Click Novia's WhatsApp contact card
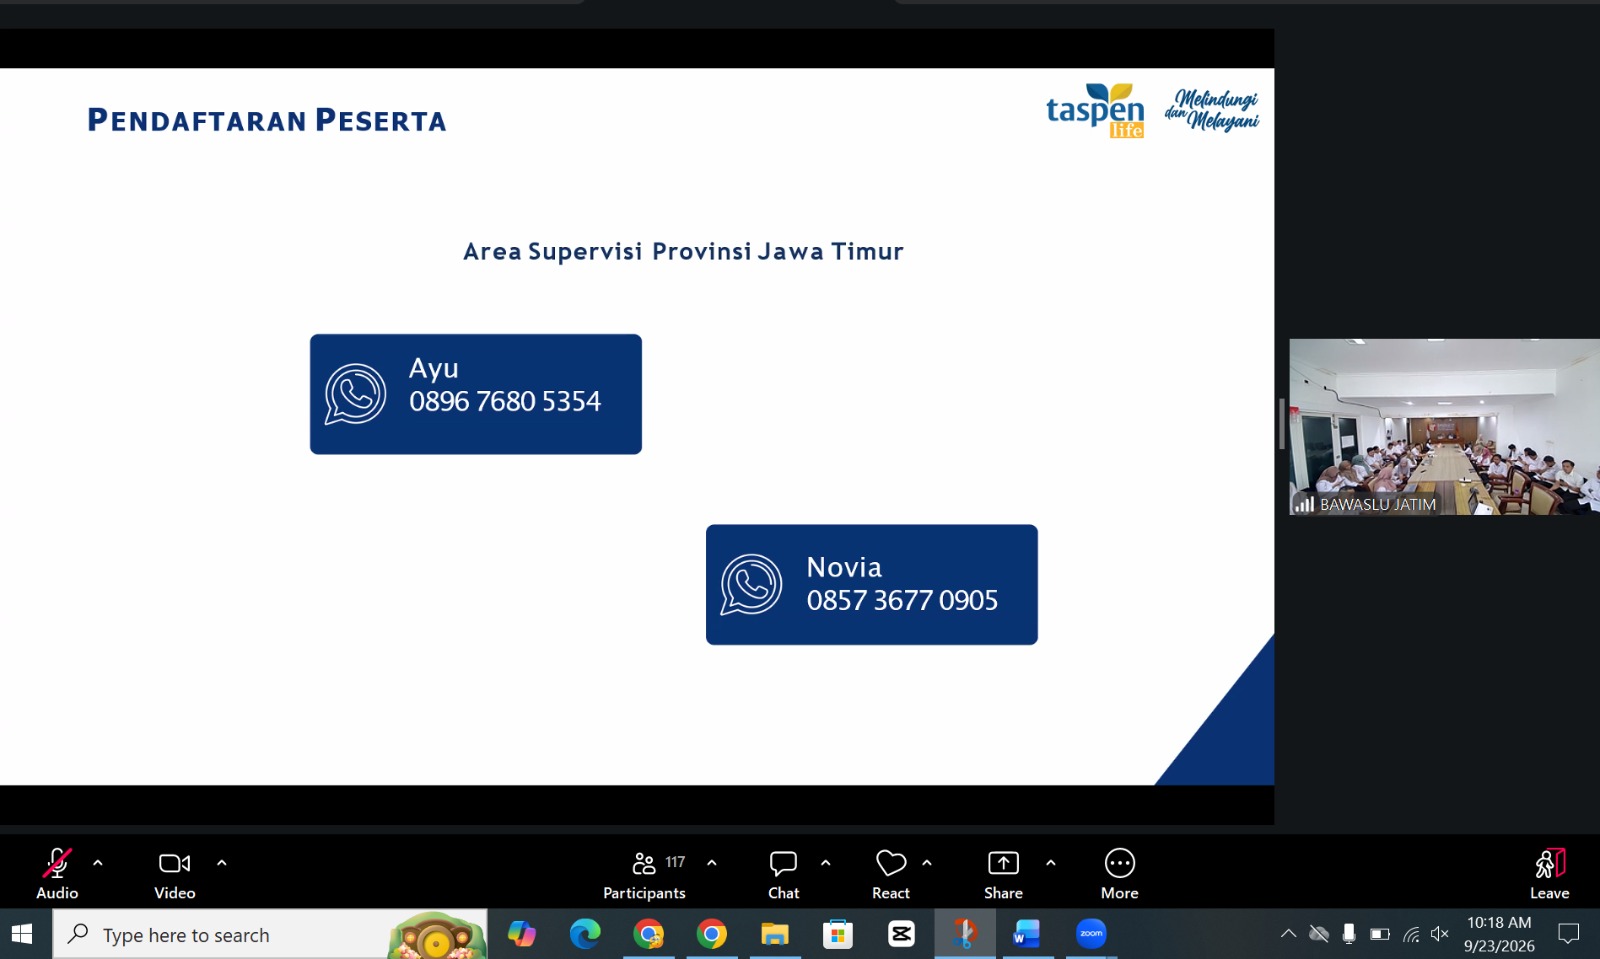1600x959 pixels. point(872,585)
